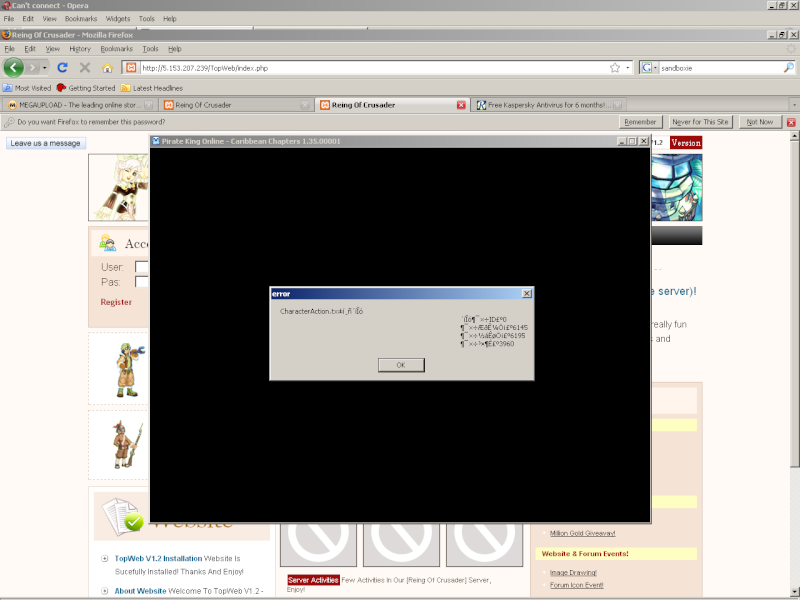Screen dimensions: 800x600
Task: Switch to first Reing Of Crusader tab
Action: pyautogui.click(x=236, y=105)
